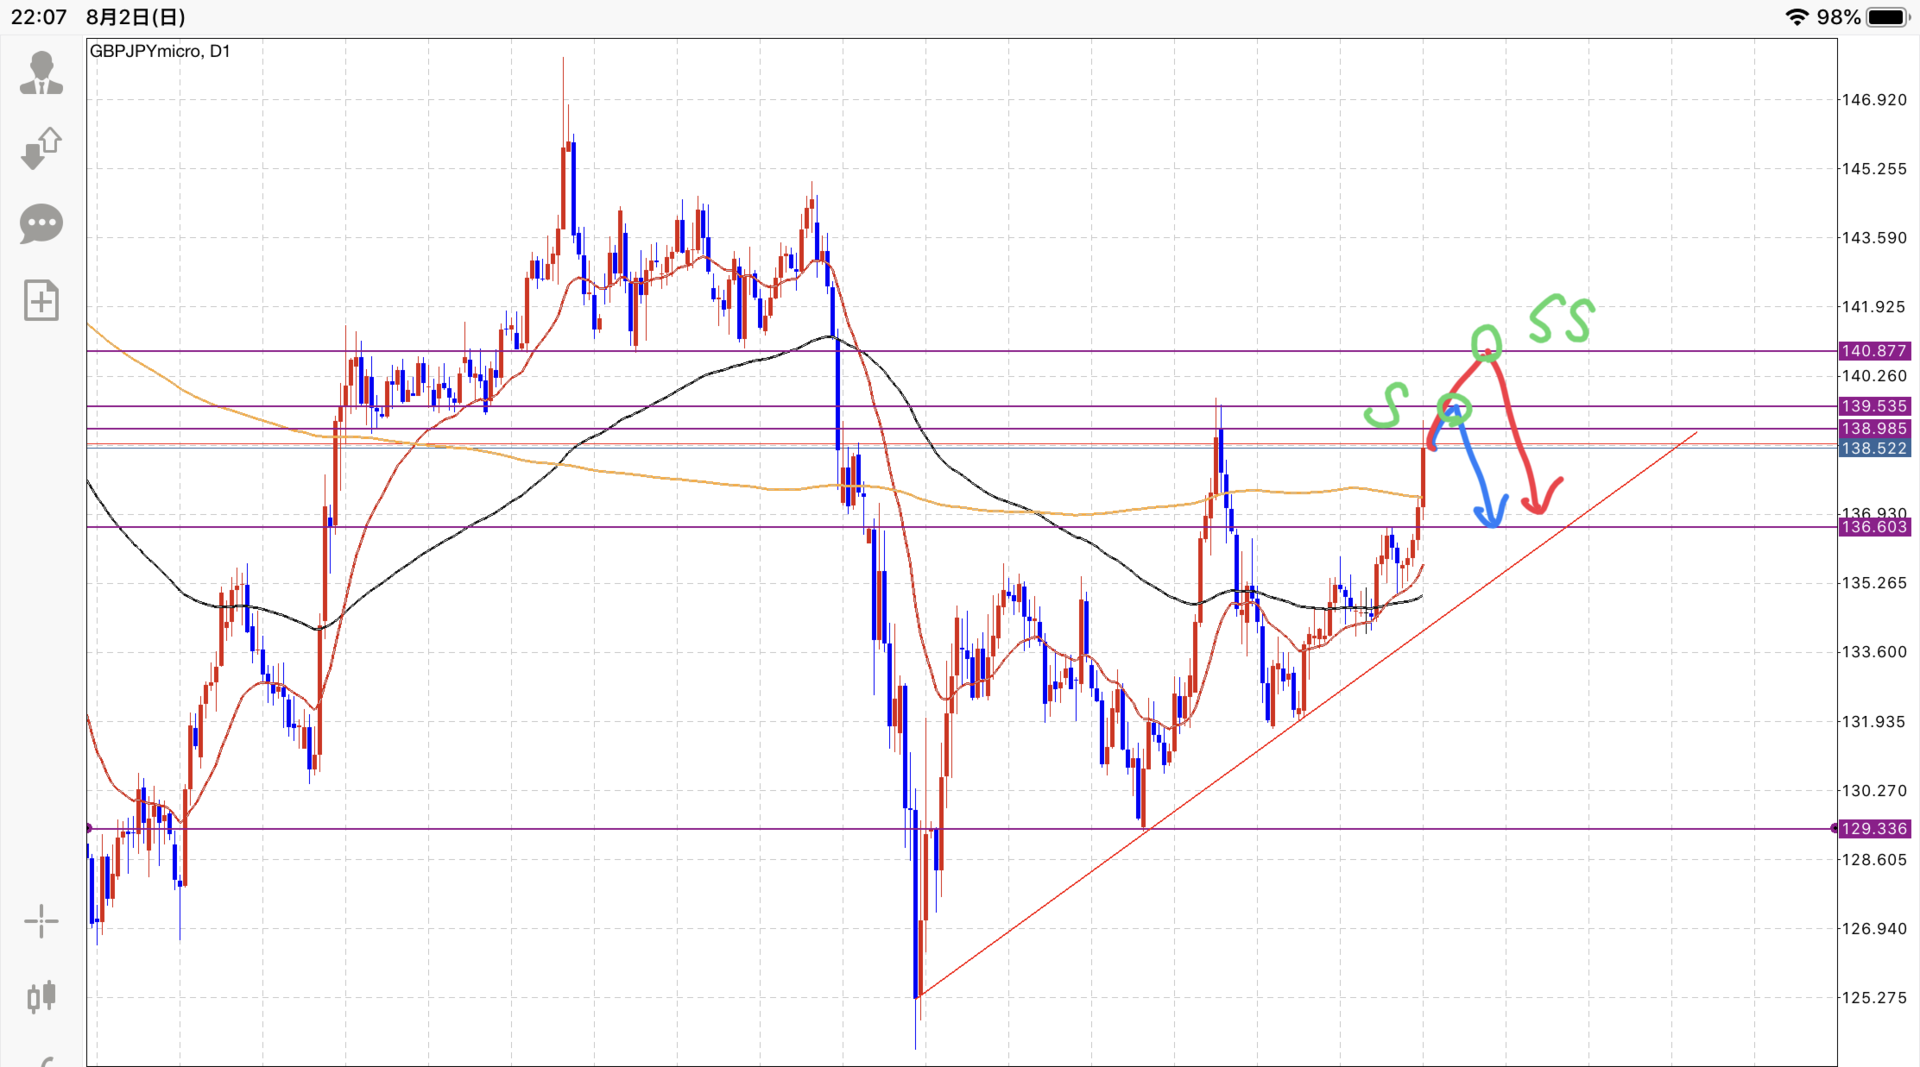Tap the 125.275 price axis value
This screenshot has height=1067, width=1920.
1875,998
